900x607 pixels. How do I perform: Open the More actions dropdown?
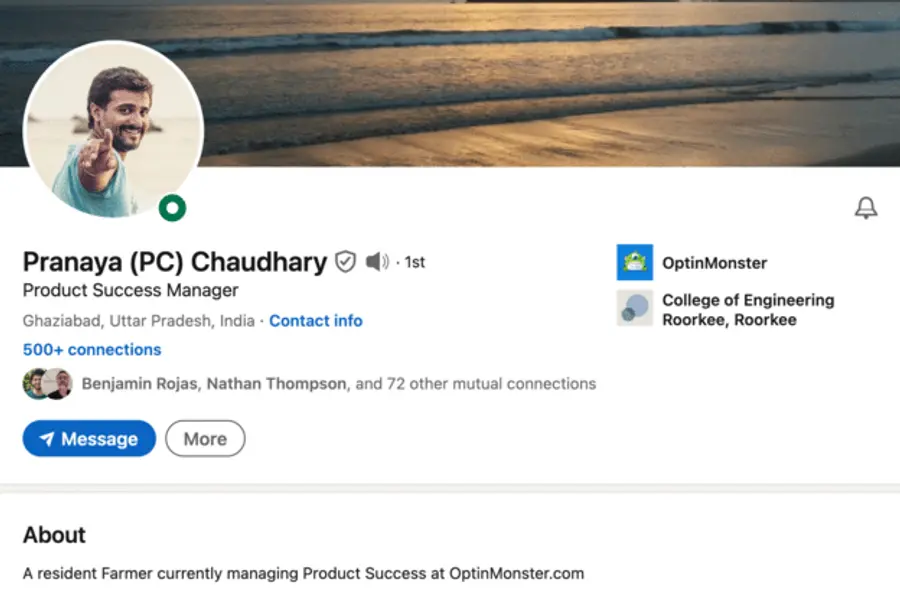[x=204, y=438]
